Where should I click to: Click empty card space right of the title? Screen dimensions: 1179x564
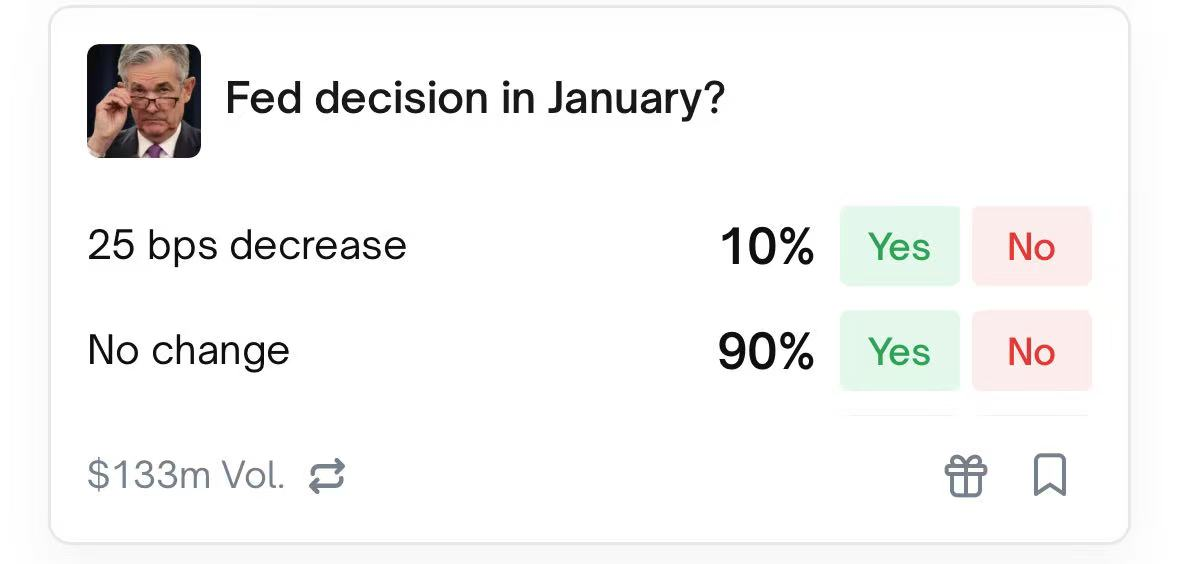920,100
